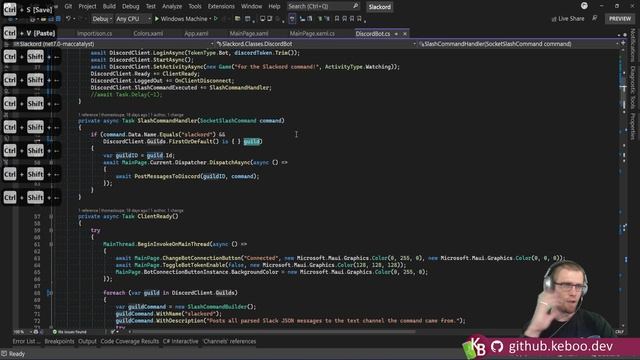The image size is (640, 360).
Task: Switch to the App.xaml tab
Action: click(196, 34)
